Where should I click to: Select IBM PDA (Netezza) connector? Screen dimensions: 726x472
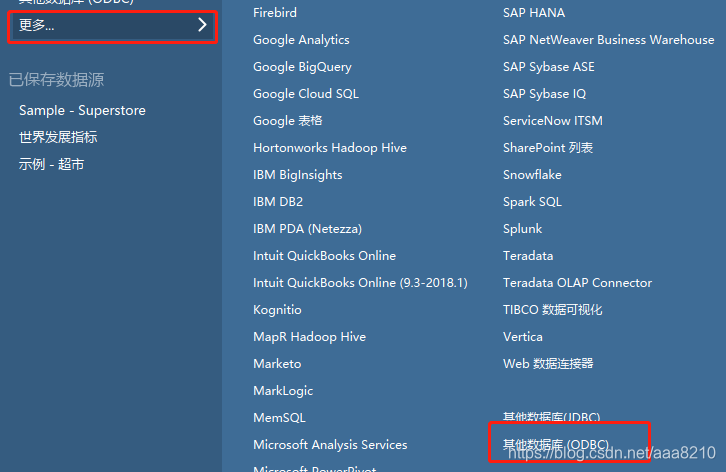tap(307, 229)
